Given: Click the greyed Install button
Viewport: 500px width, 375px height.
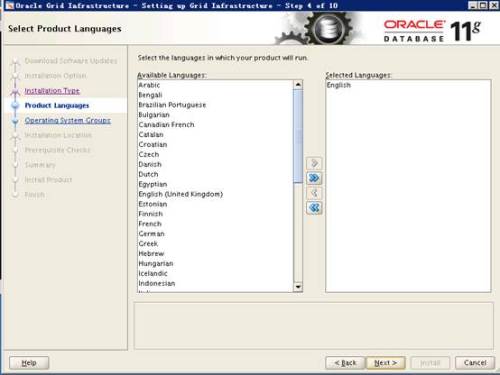Looking at the screenshot, I should click(x=430, y=363).
